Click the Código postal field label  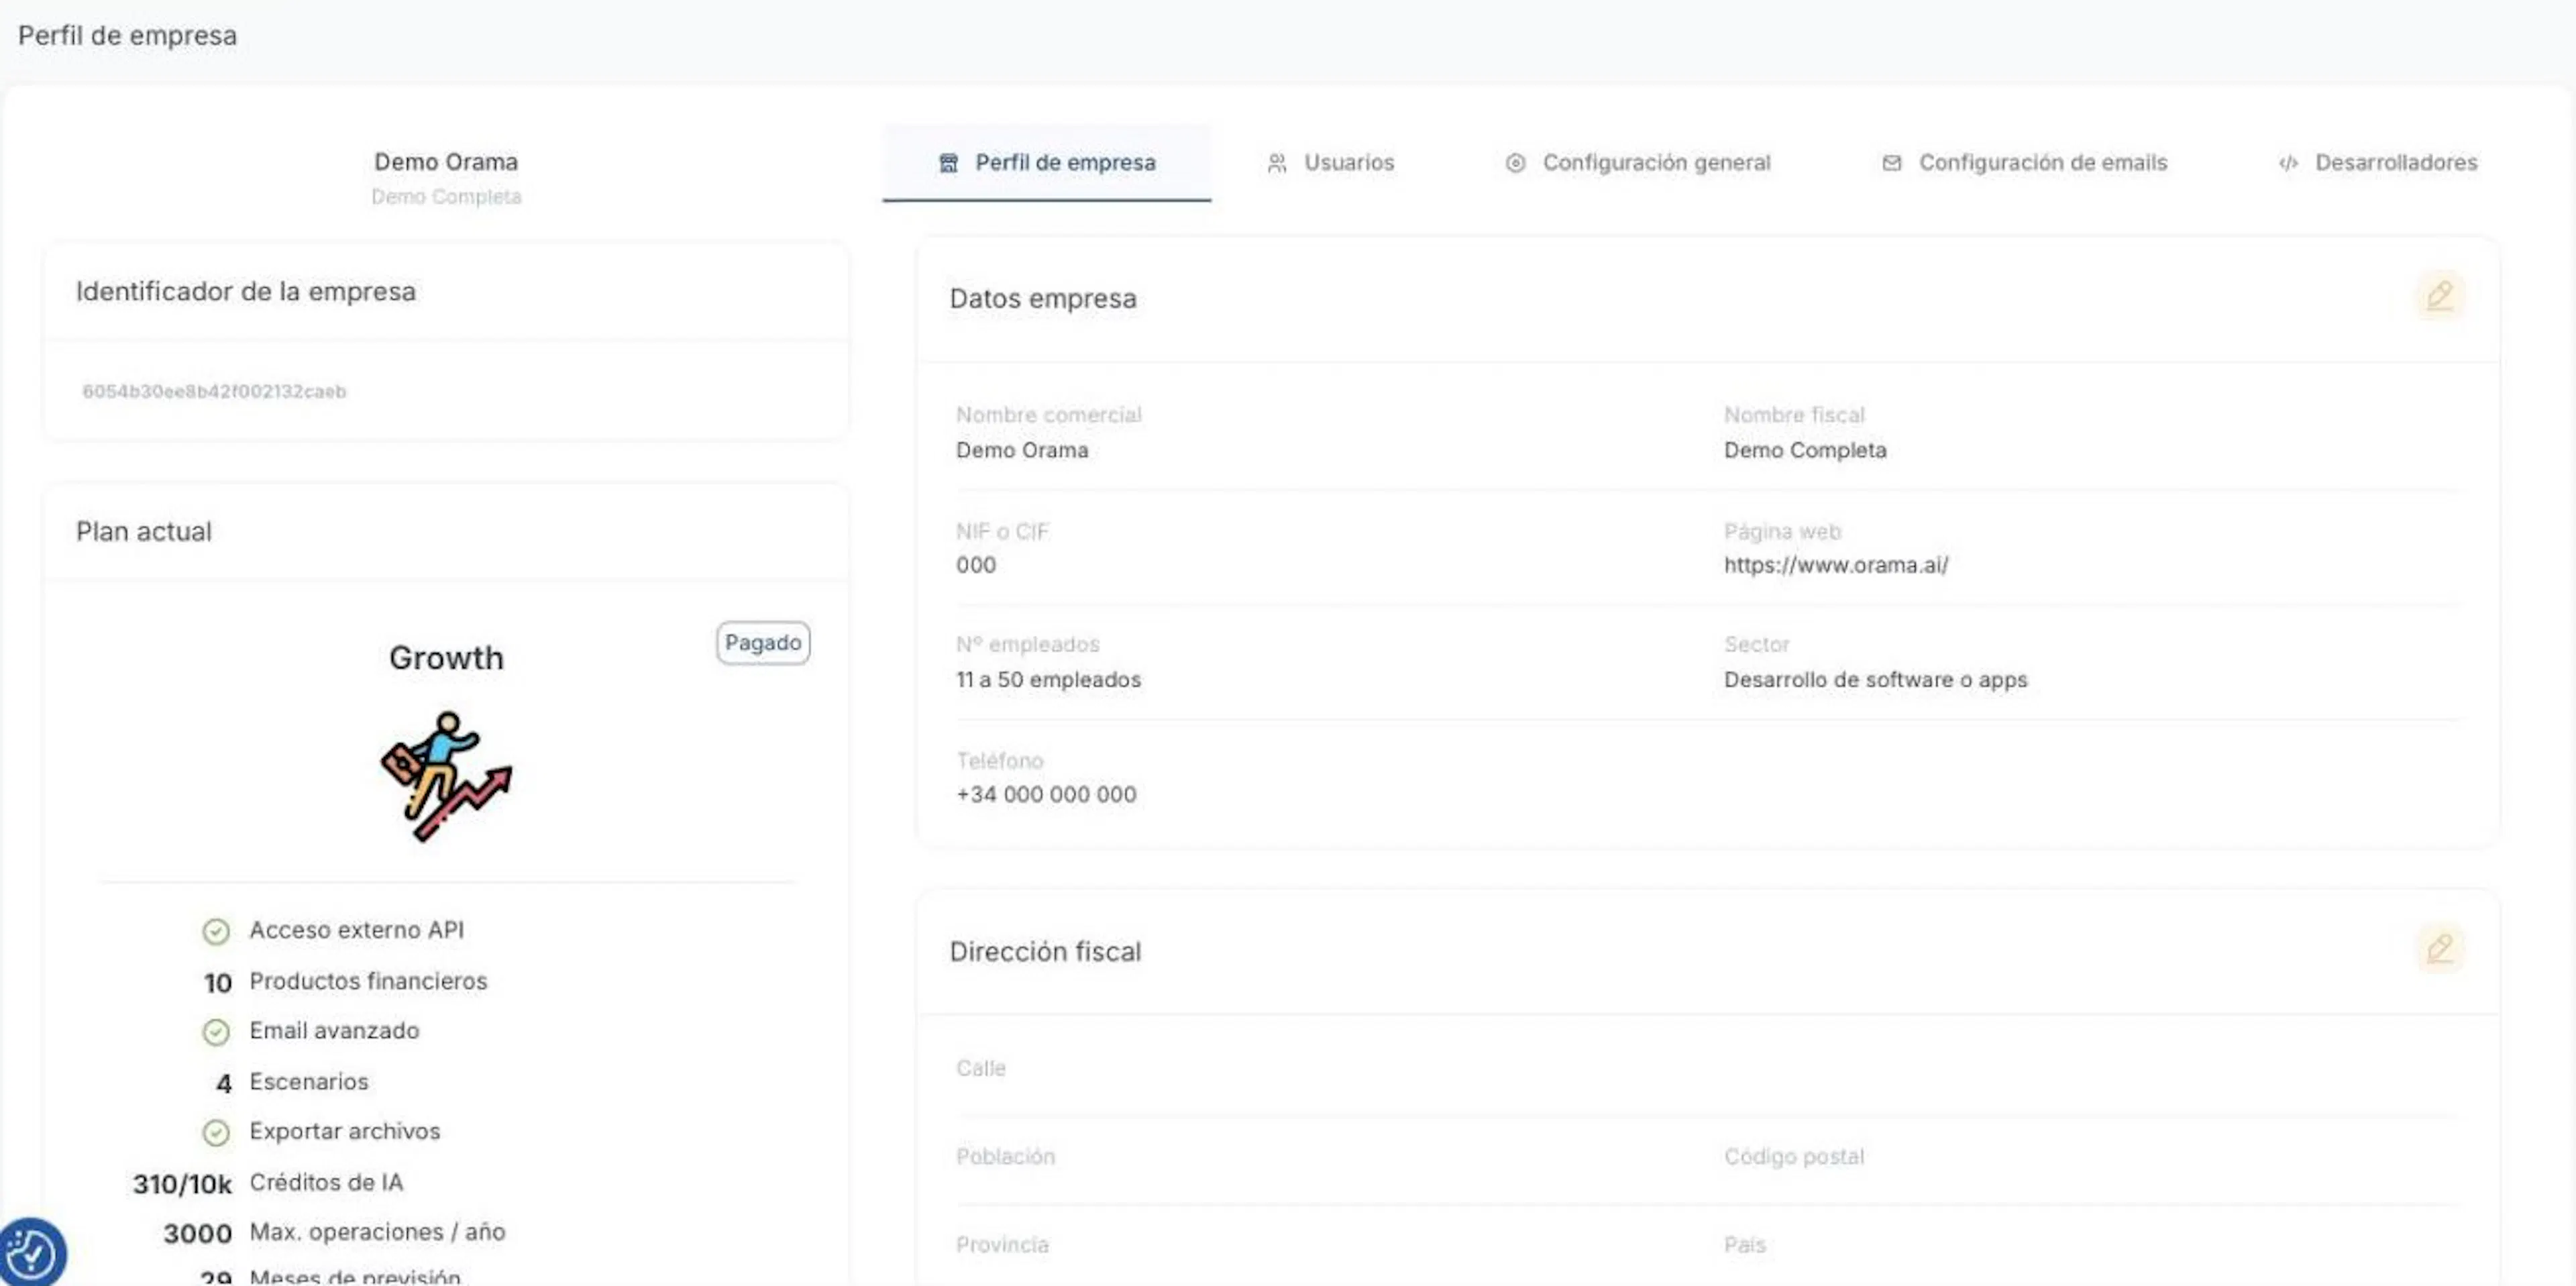tap(1794, 1157)
